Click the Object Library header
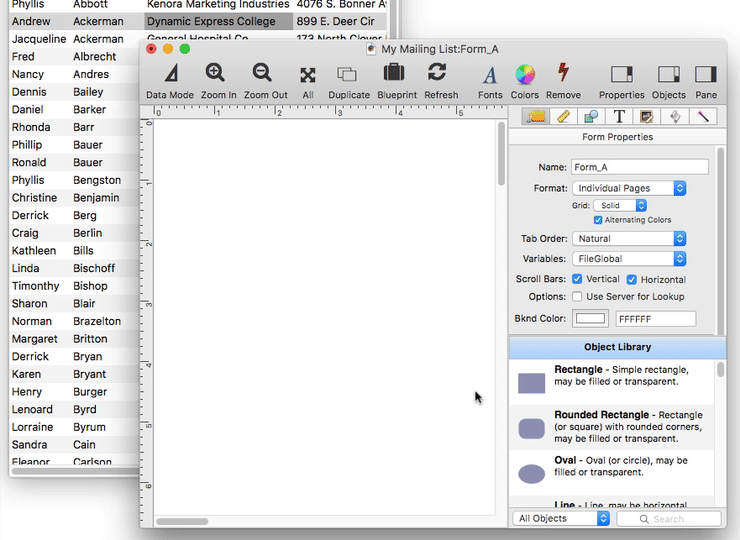 click(x=617, y=347)
